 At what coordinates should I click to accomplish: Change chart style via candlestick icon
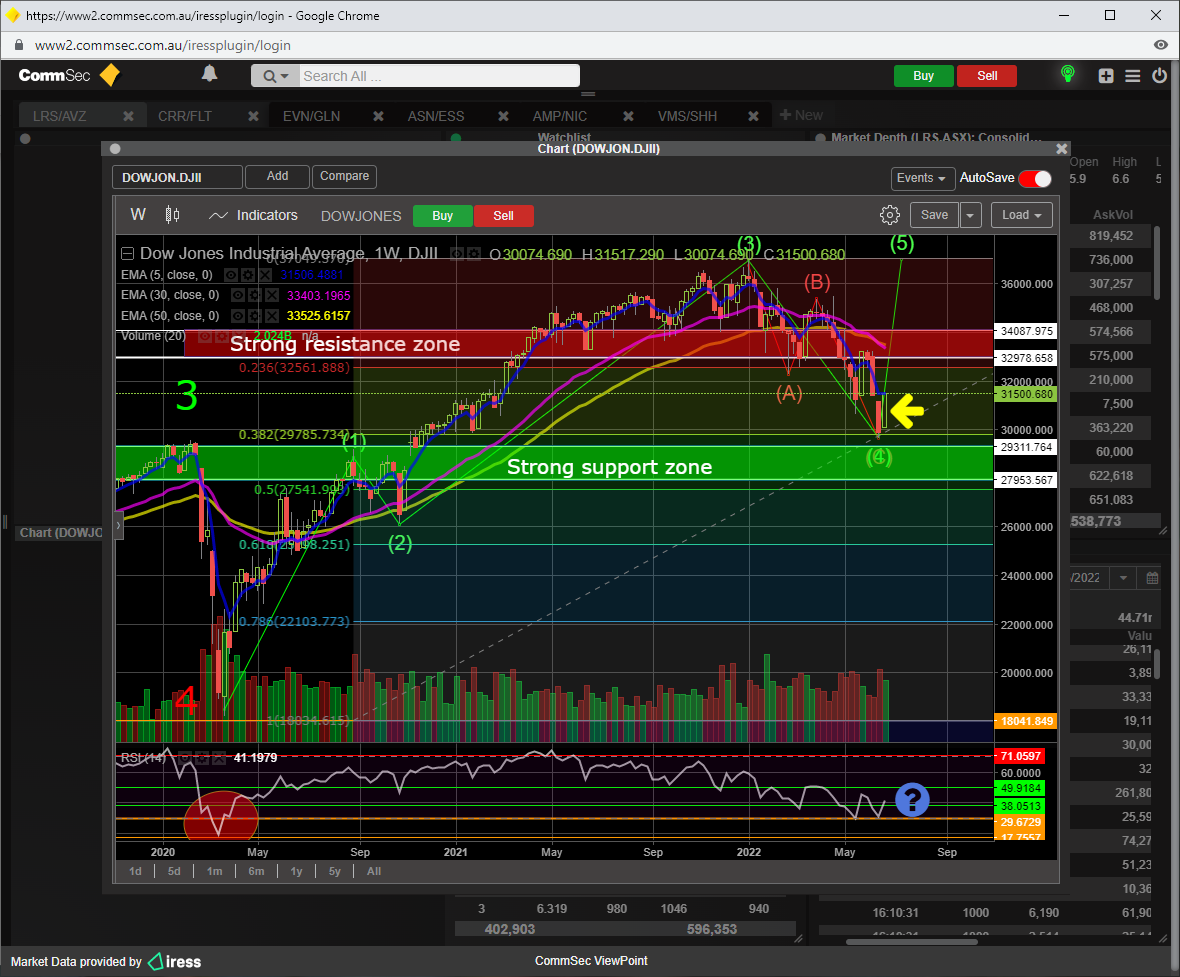[x=172, y=215]
